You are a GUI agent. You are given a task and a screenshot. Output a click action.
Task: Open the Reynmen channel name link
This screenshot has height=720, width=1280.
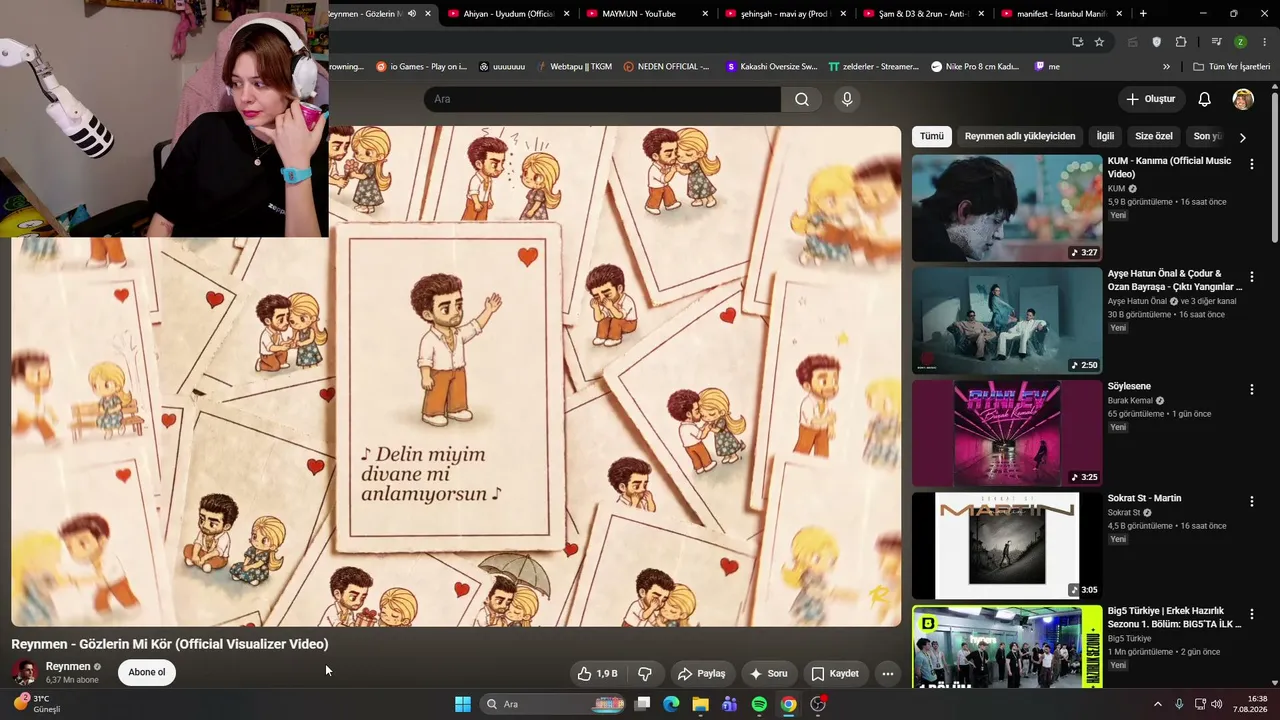click(68, 666)
